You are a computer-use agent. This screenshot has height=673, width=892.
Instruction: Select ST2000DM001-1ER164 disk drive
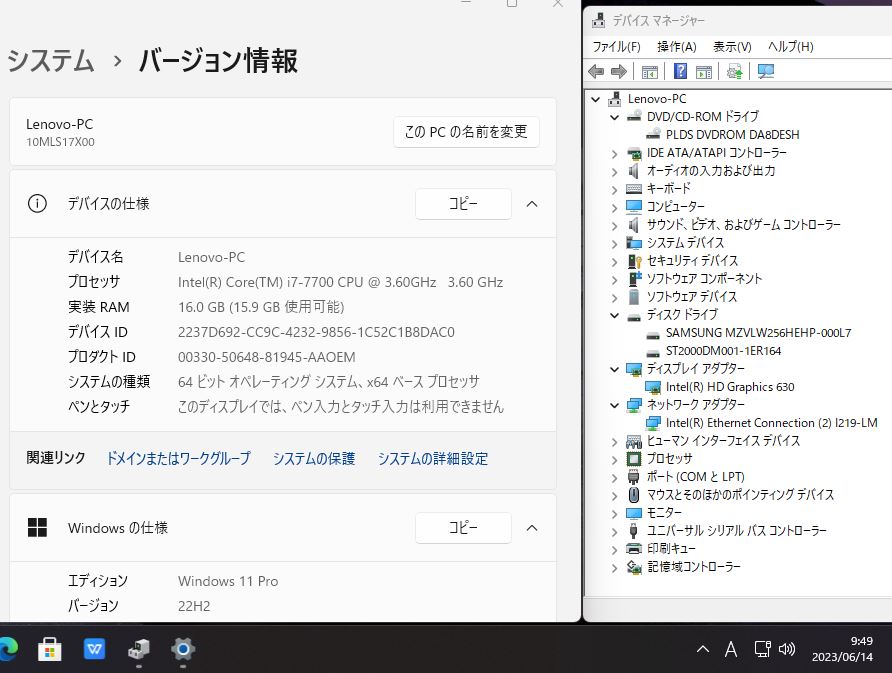point(723,351)
